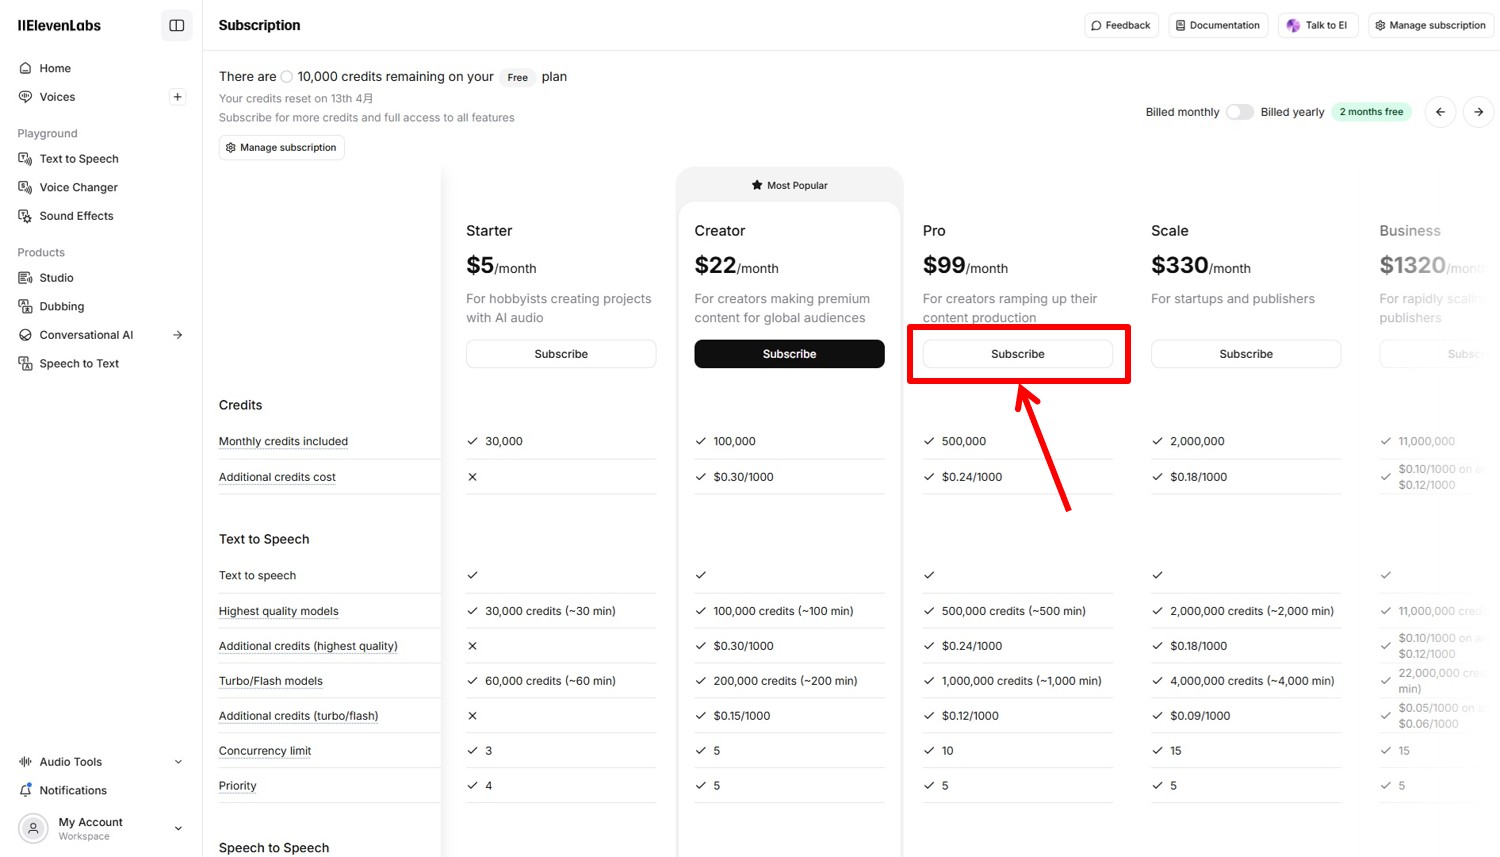Image resolution: width=1500 pixels, height=857 pixels.
Task: Click the arrow beside Conversational AI
Action: click(178, 335)
